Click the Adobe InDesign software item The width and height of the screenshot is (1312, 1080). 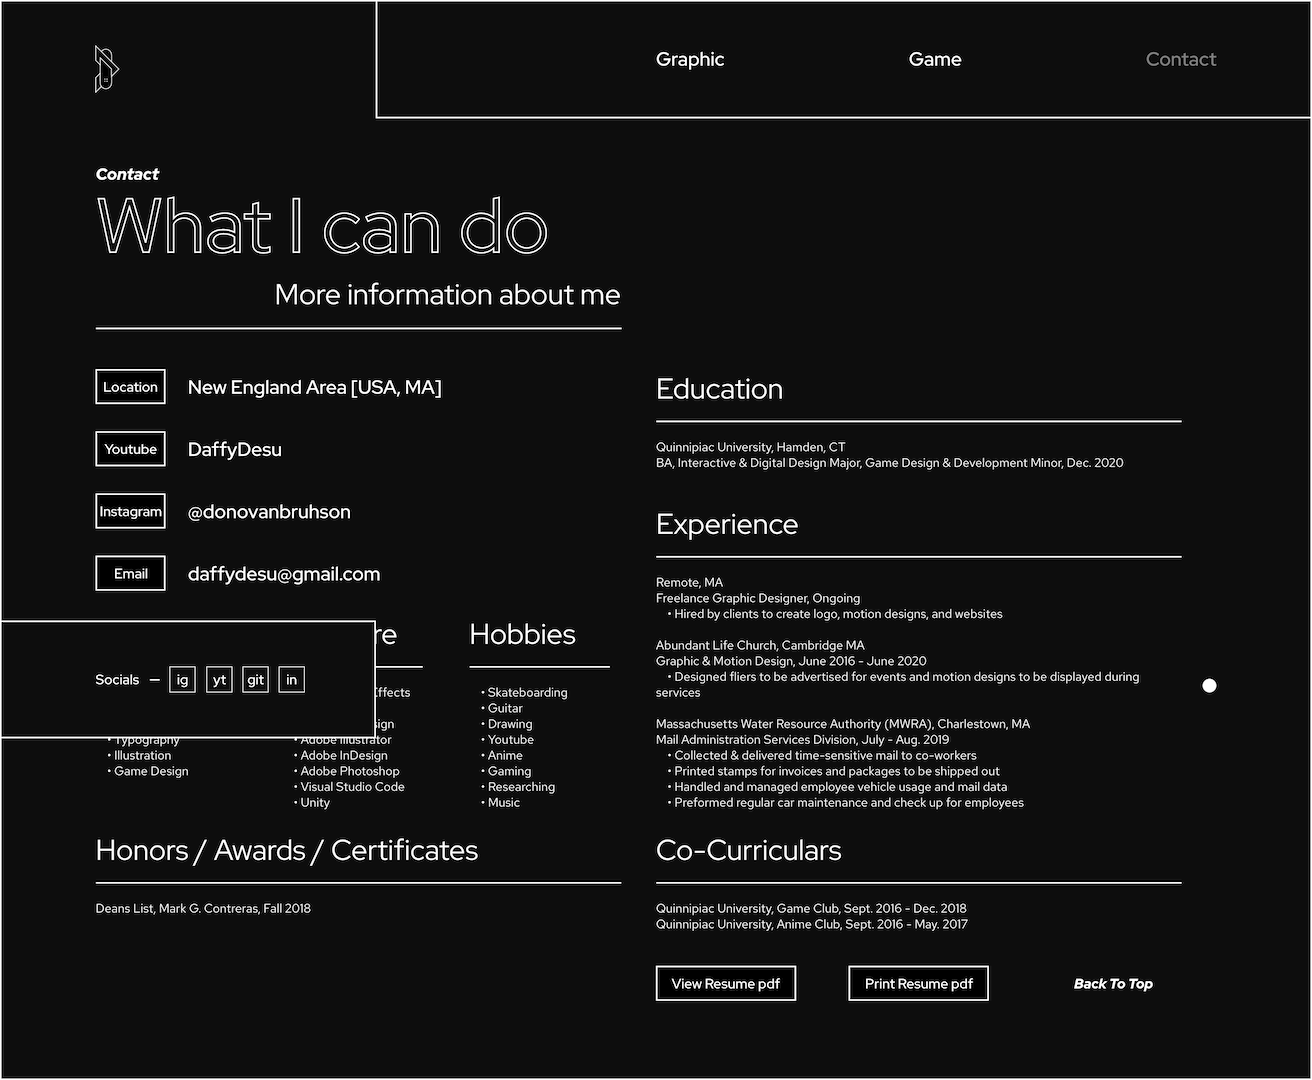(x=341, y=755)
